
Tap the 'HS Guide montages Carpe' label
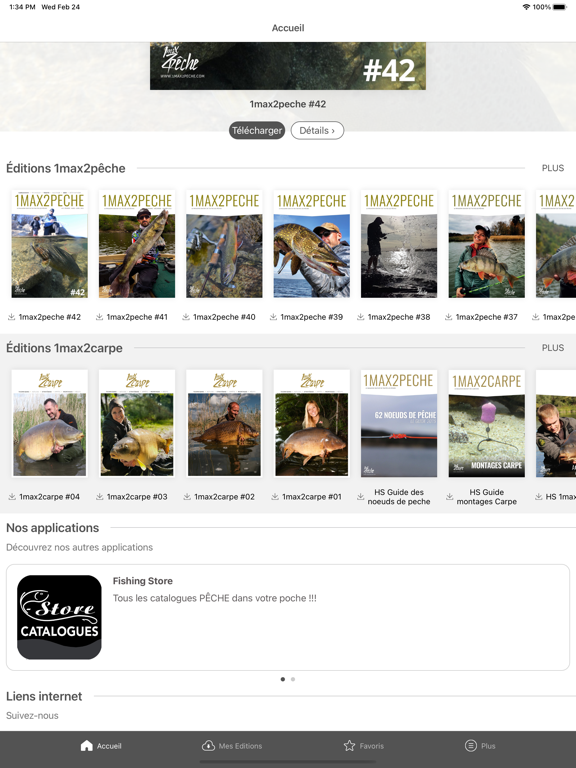tap(486, 497)
